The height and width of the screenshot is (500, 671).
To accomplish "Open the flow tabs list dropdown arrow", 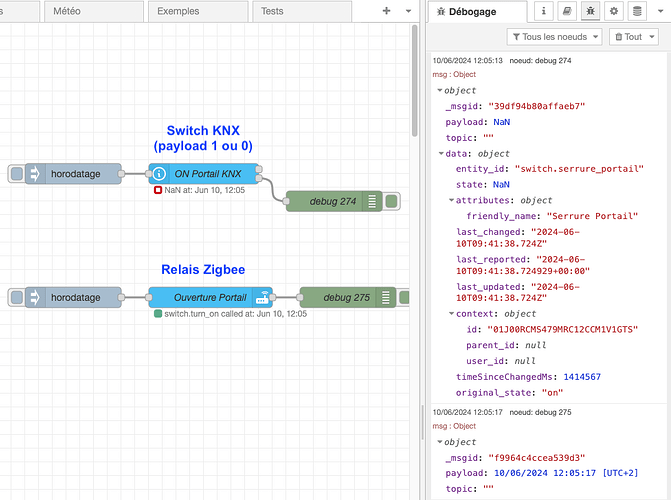I will (x=408, y=11).
